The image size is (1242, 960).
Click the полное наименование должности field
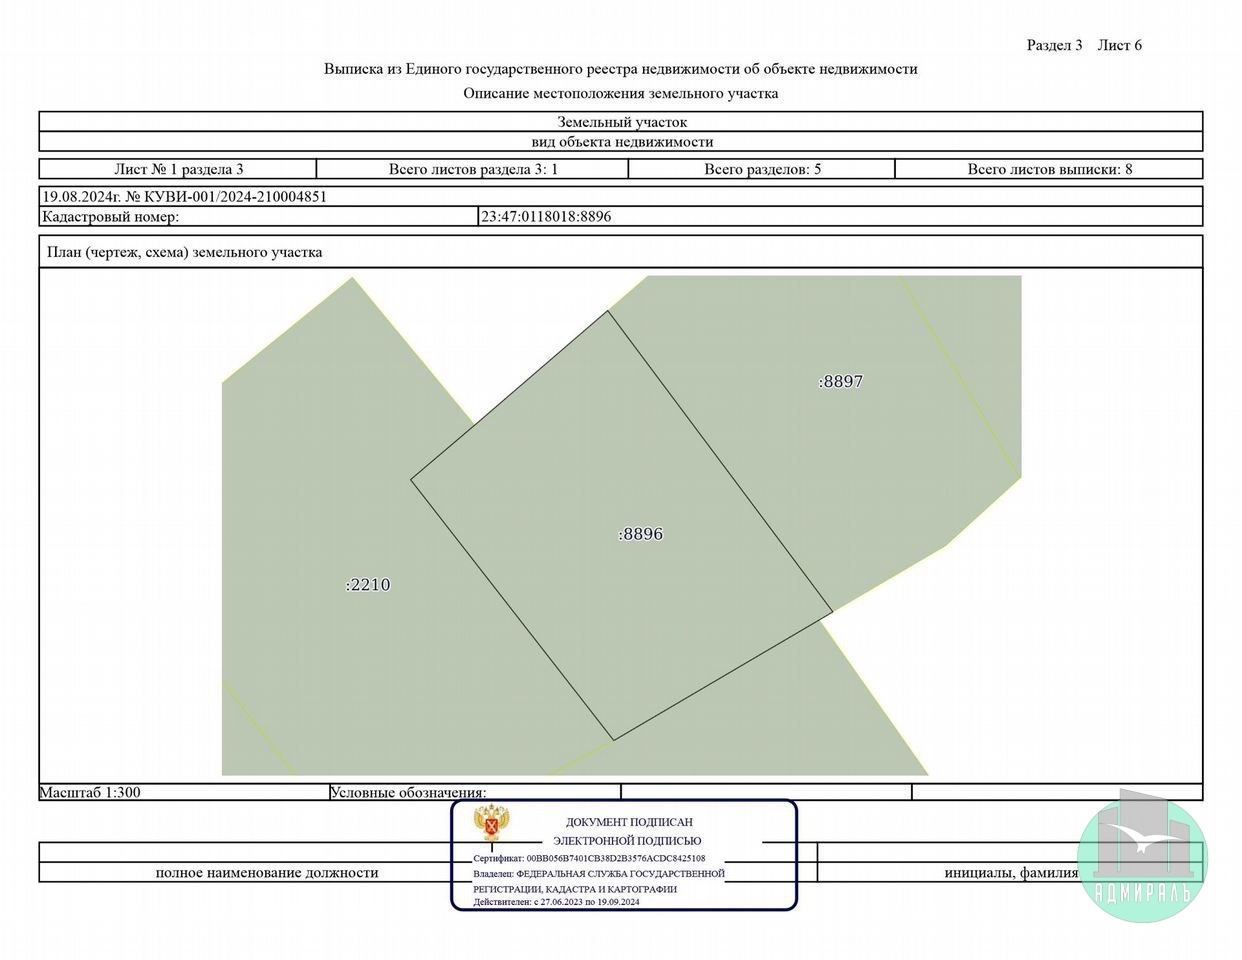pyautogui.click(x=266, y=873)
